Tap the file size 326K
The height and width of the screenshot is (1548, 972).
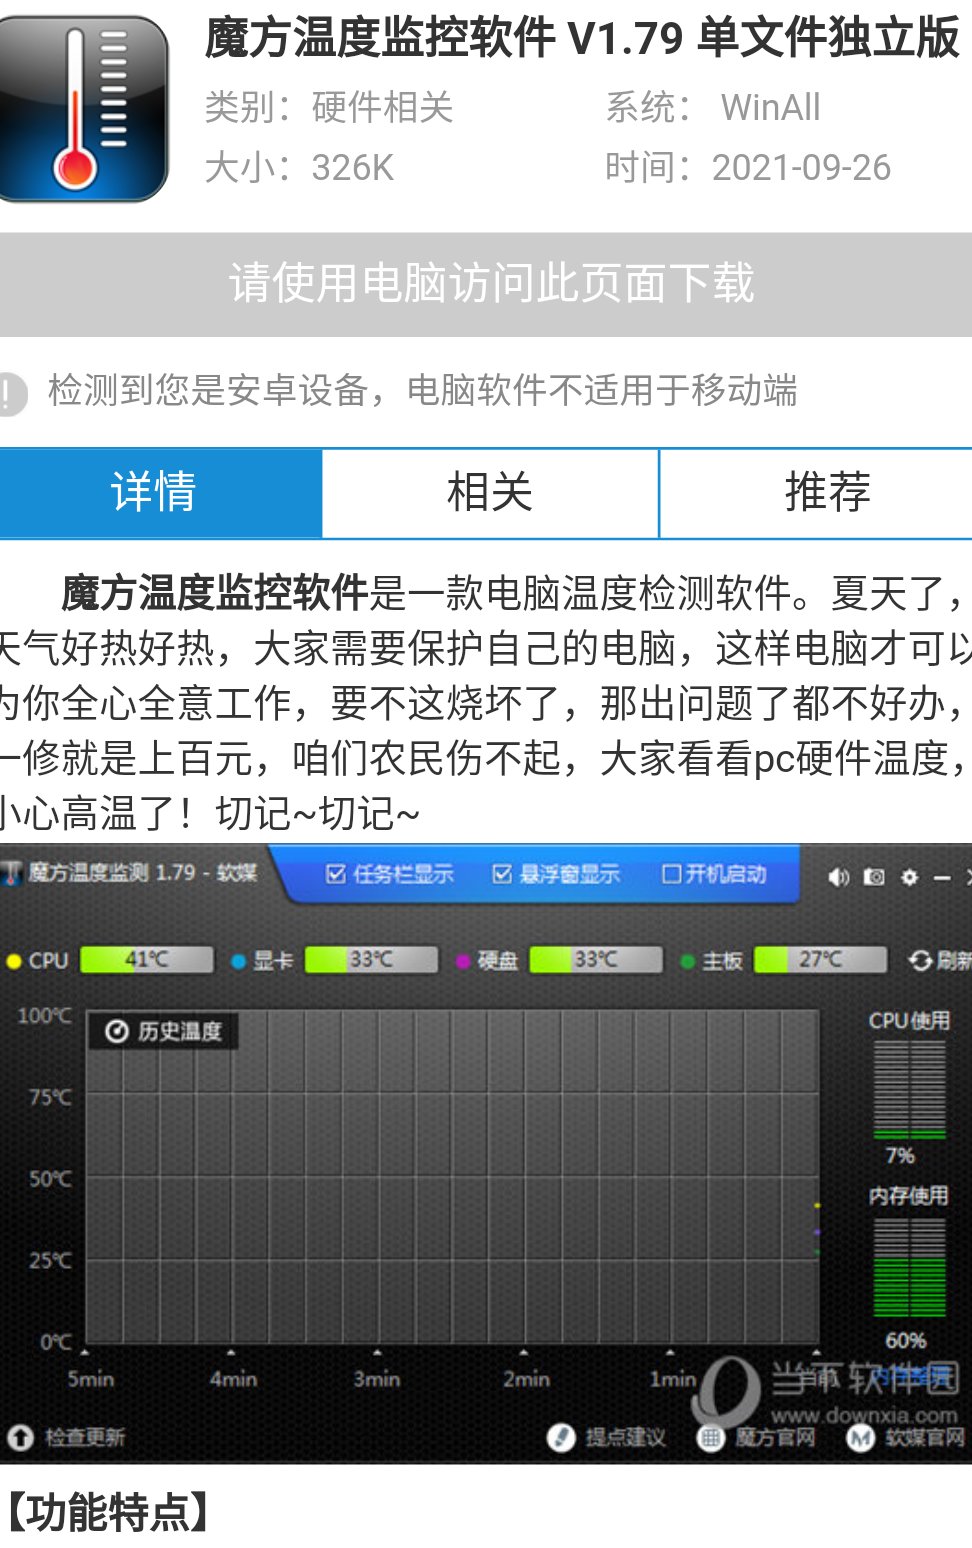[353, 167]
